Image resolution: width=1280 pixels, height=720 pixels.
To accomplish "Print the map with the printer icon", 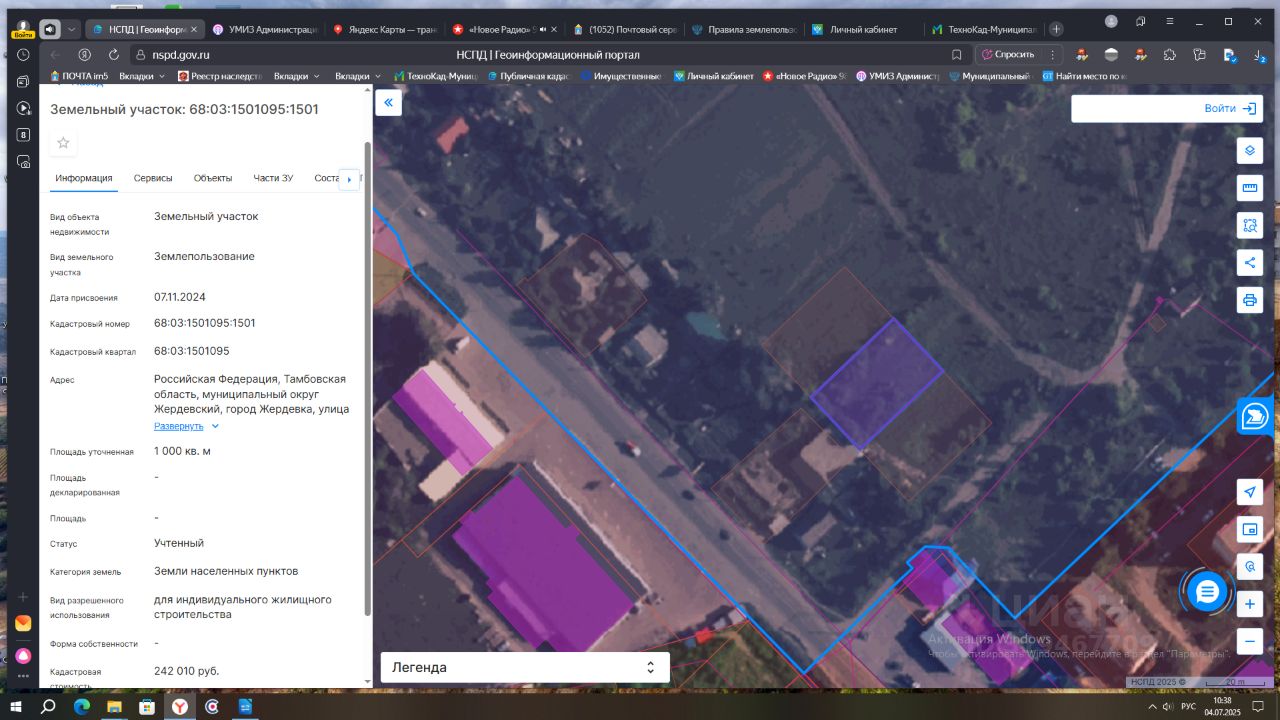I will pyautogui.click(x=1249, y=299).
